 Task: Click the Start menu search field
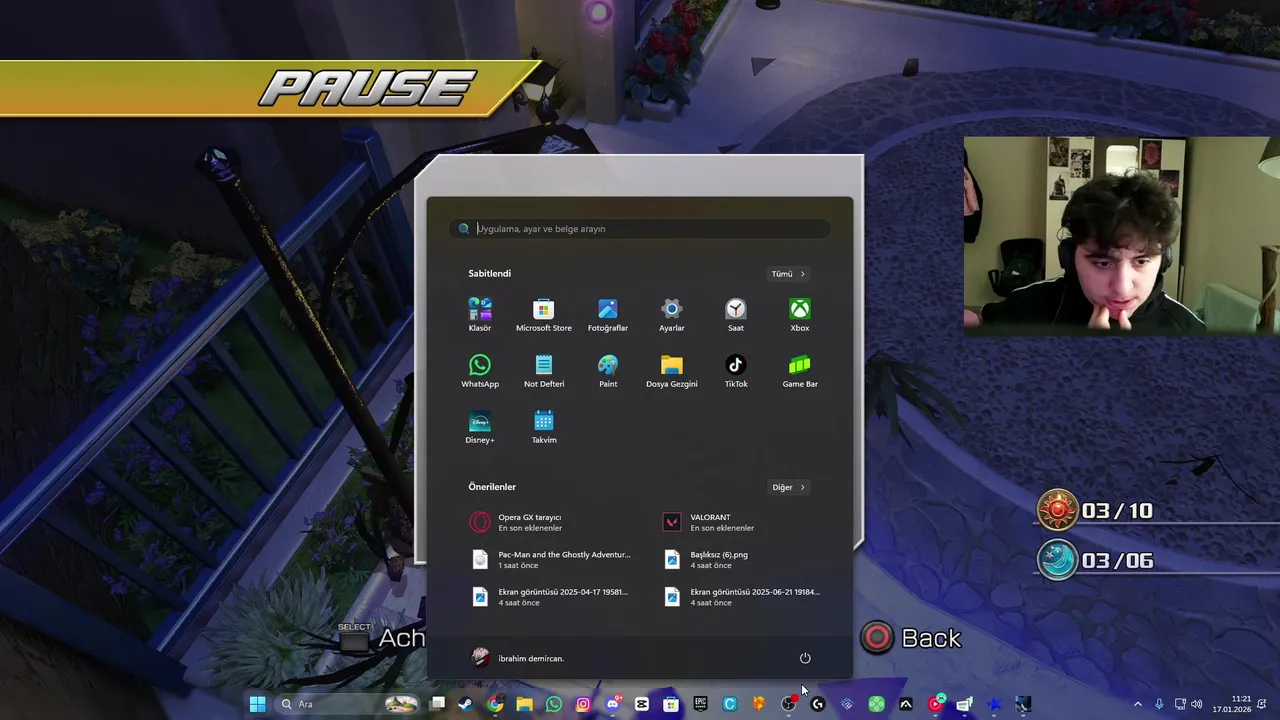(x=640, y=229)
